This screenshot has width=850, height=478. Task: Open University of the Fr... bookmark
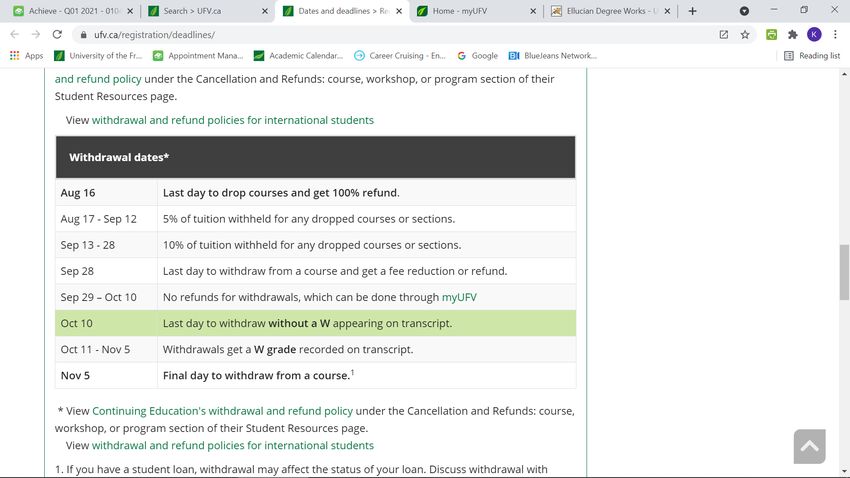[x=98, y=55]
